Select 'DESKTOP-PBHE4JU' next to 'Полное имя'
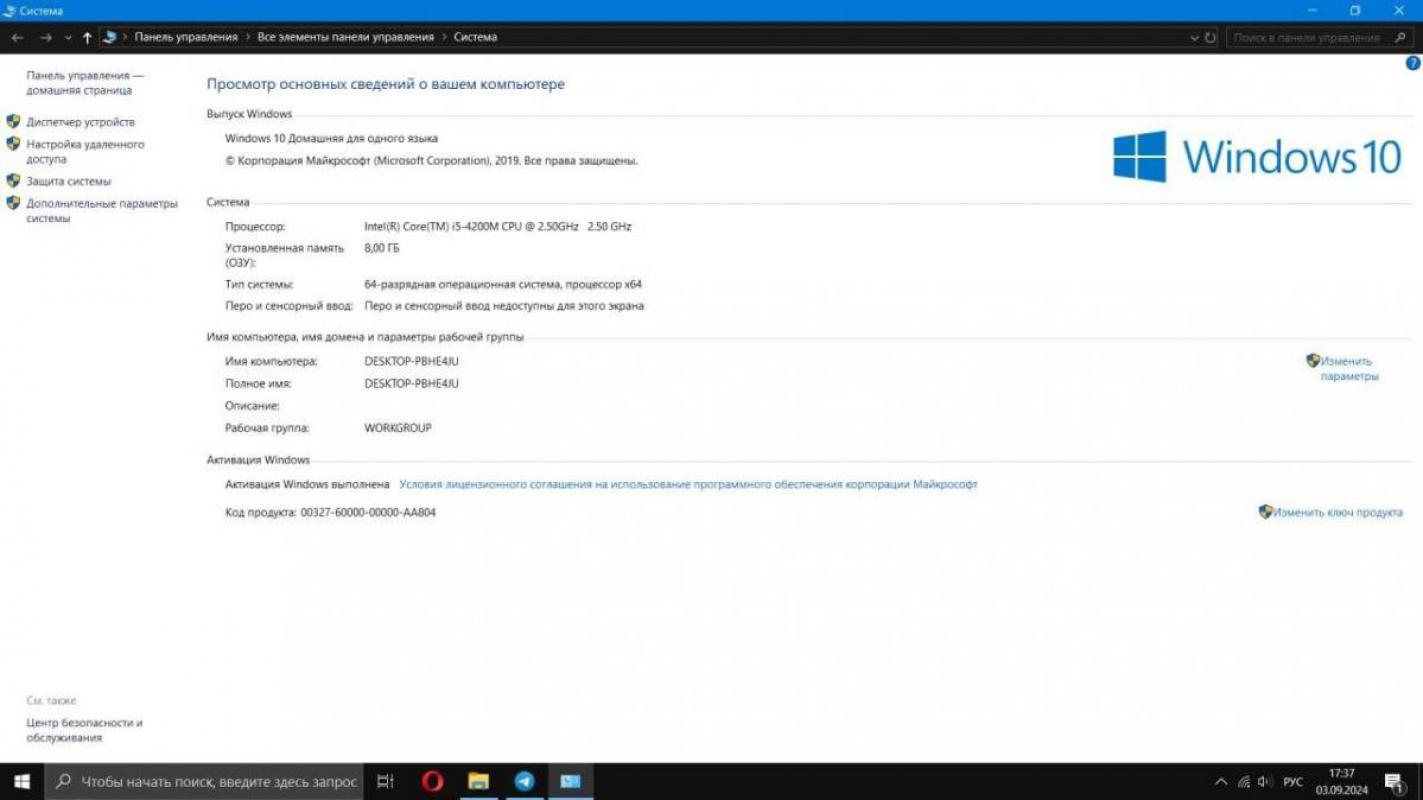The height and width of the screenshot is (800, 1423). click(411, 383)
